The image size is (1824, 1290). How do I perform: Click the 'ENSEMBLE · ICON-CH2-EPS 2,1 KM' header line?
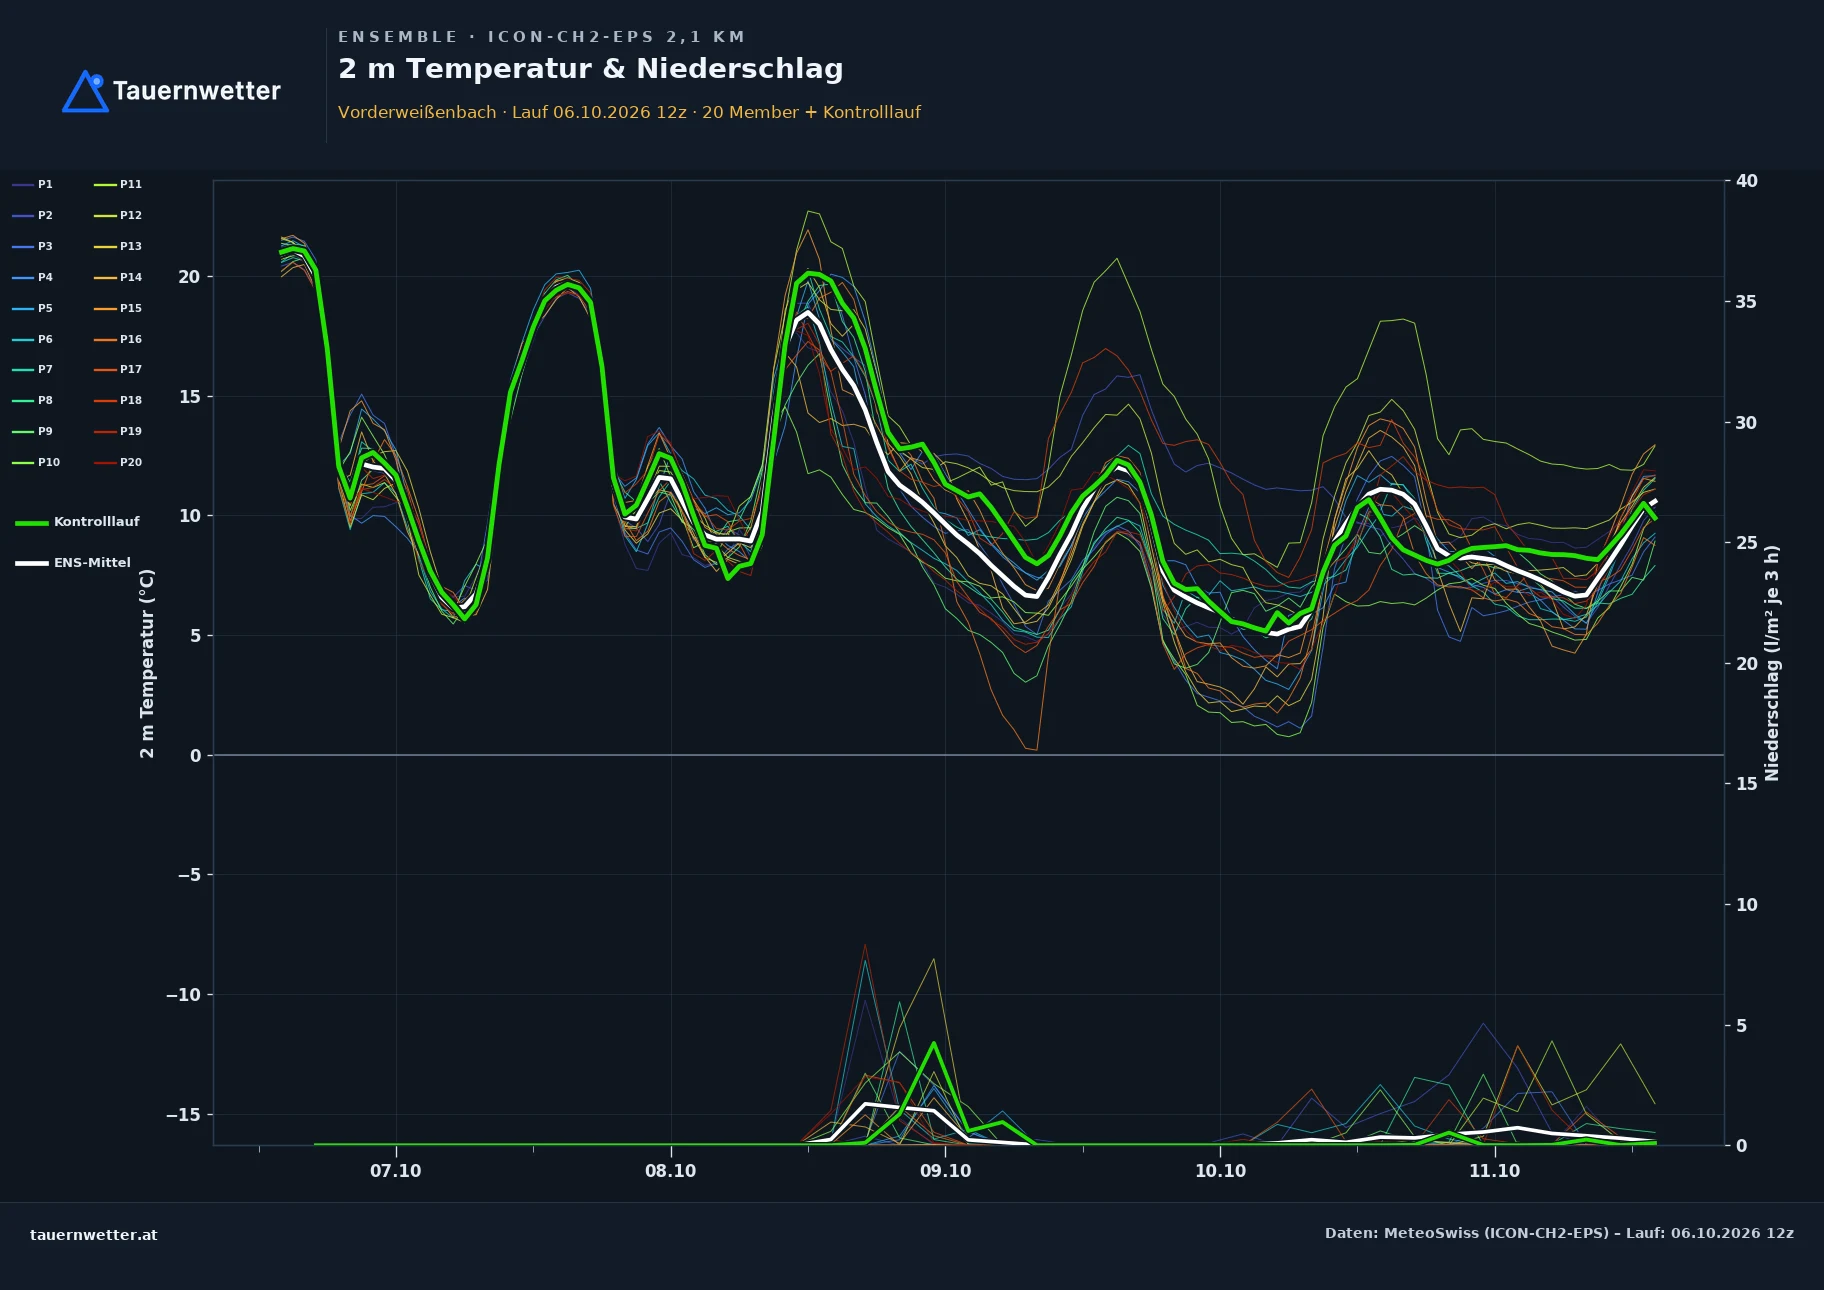click(x=541, y=37)
